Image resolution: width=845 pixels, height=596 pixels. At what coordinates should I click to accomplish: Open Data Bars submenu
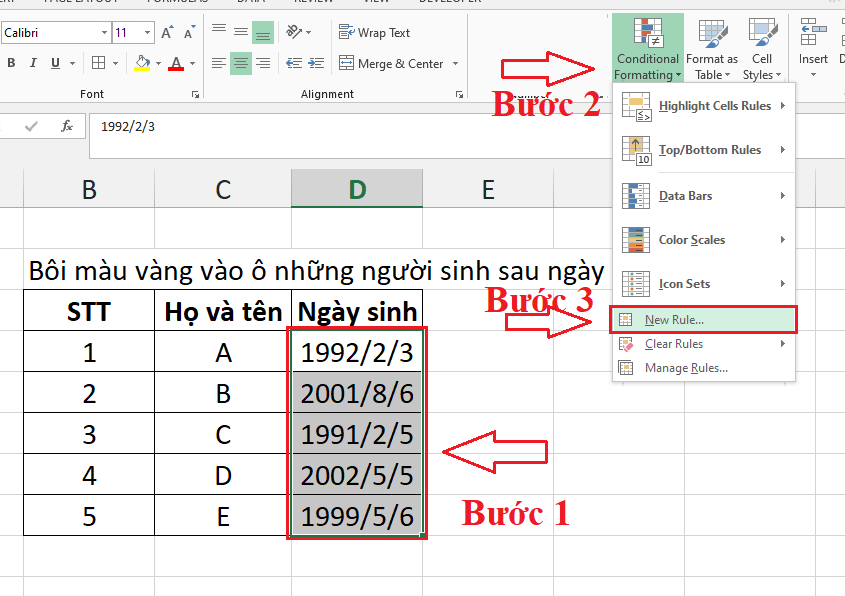coord(704,196)
